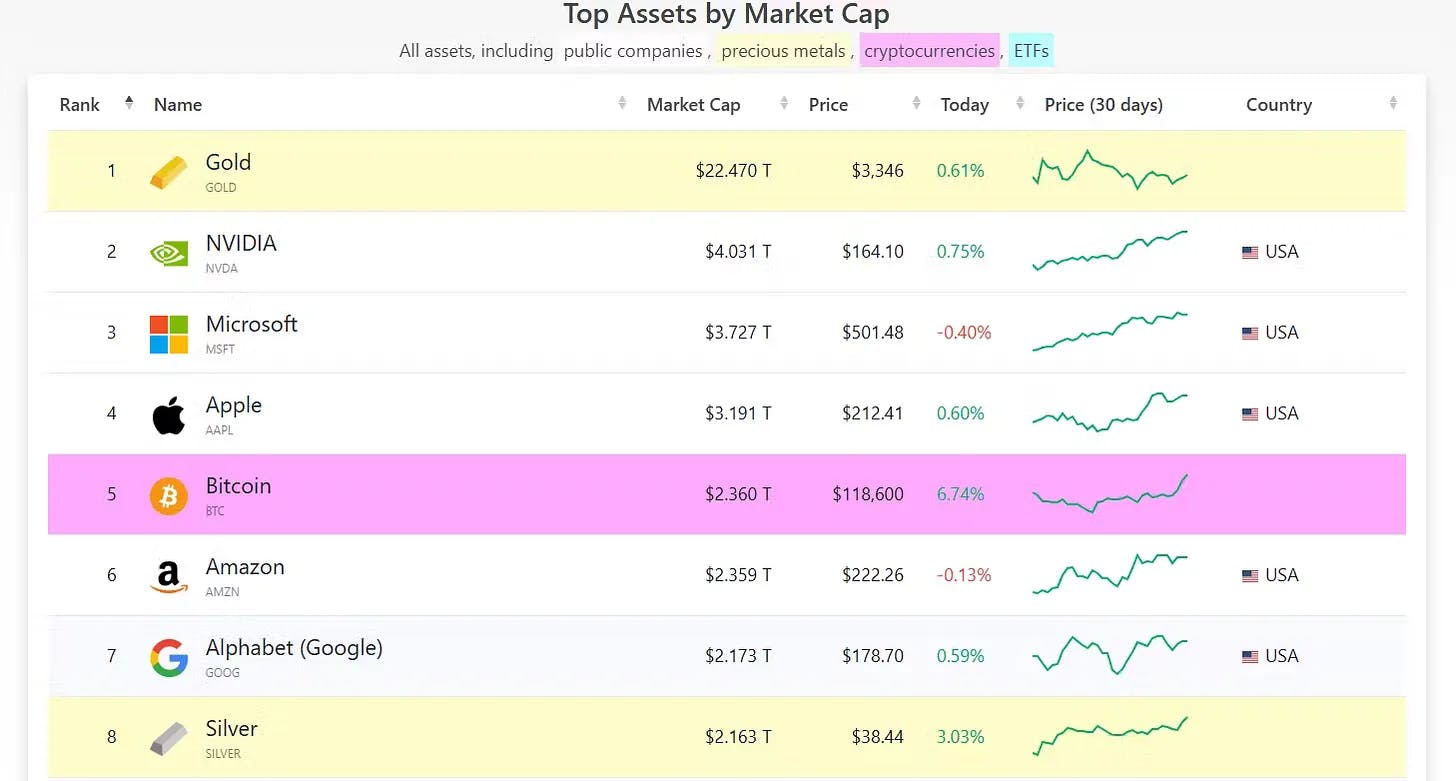Click the Amazon logo icon
The height and width of the screenshot is (781, 1456).
(168, 577)
